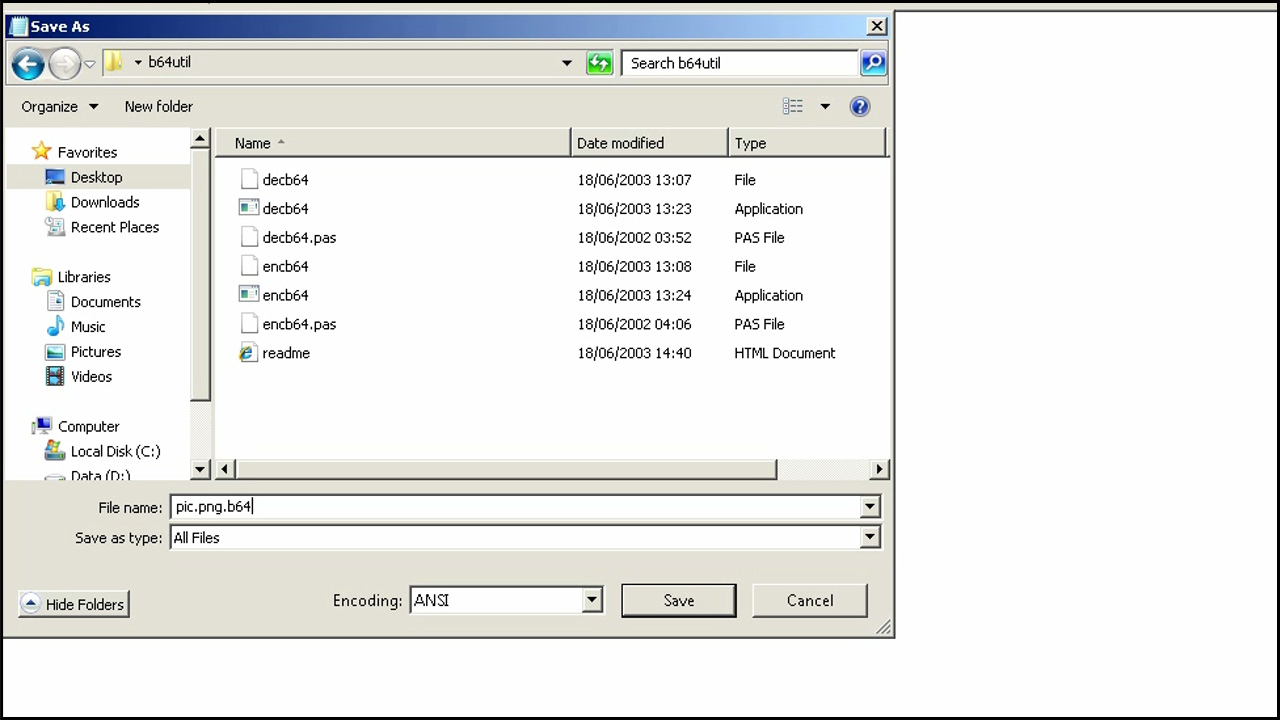Click file list scroll left arrow
This screenshot has height=720, width=1280.
[x=225, y=469]
